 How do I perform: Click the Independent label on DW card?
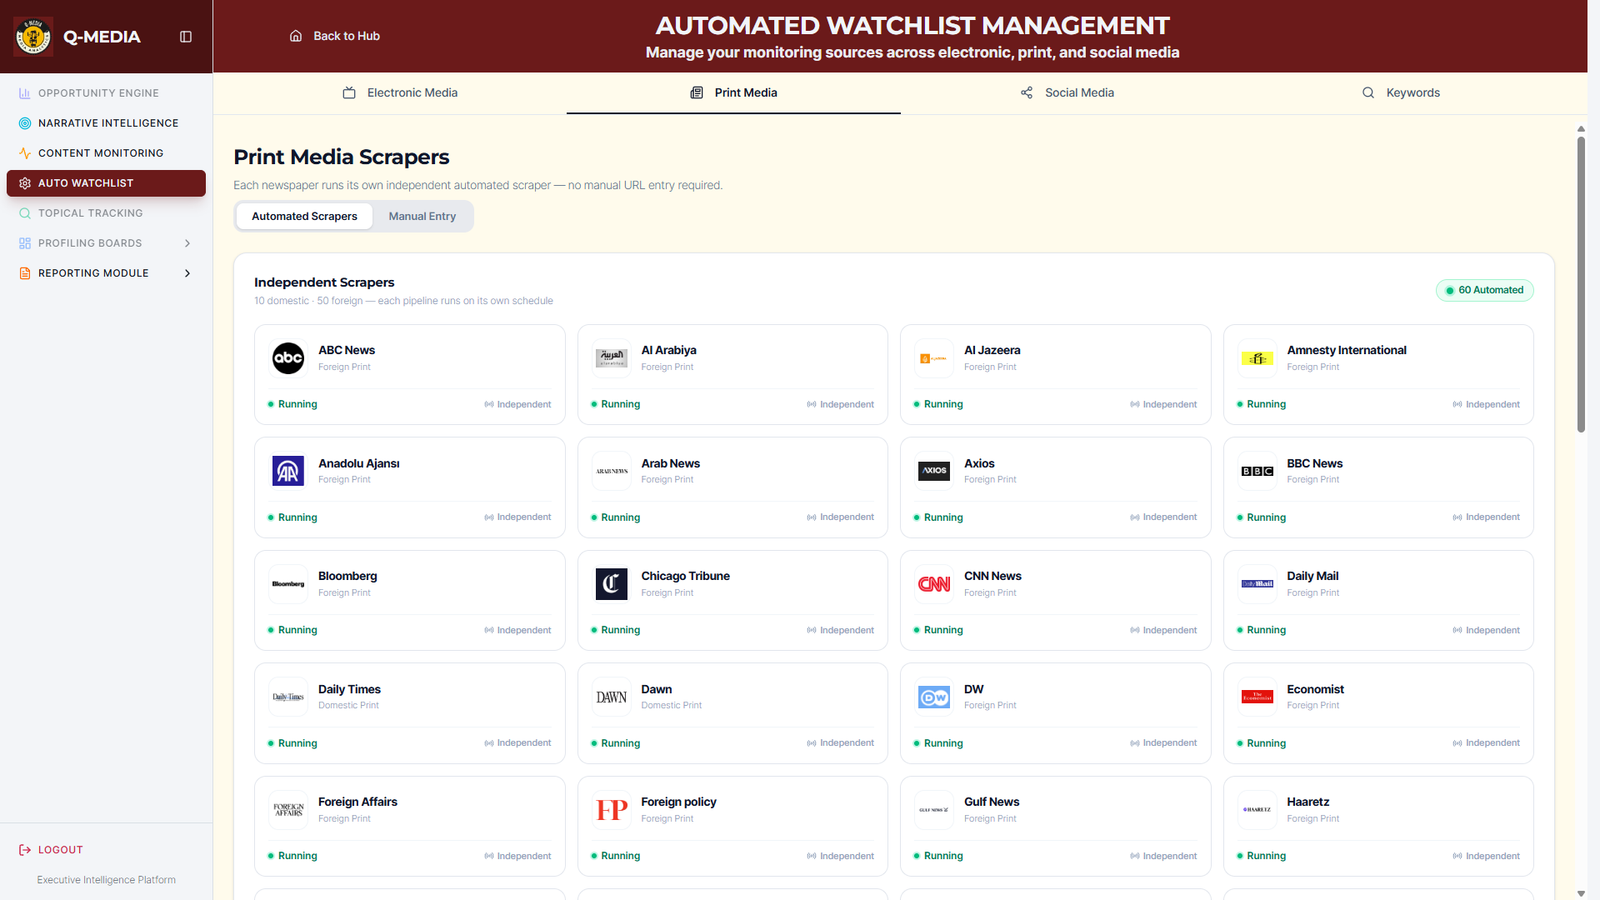1163,743
